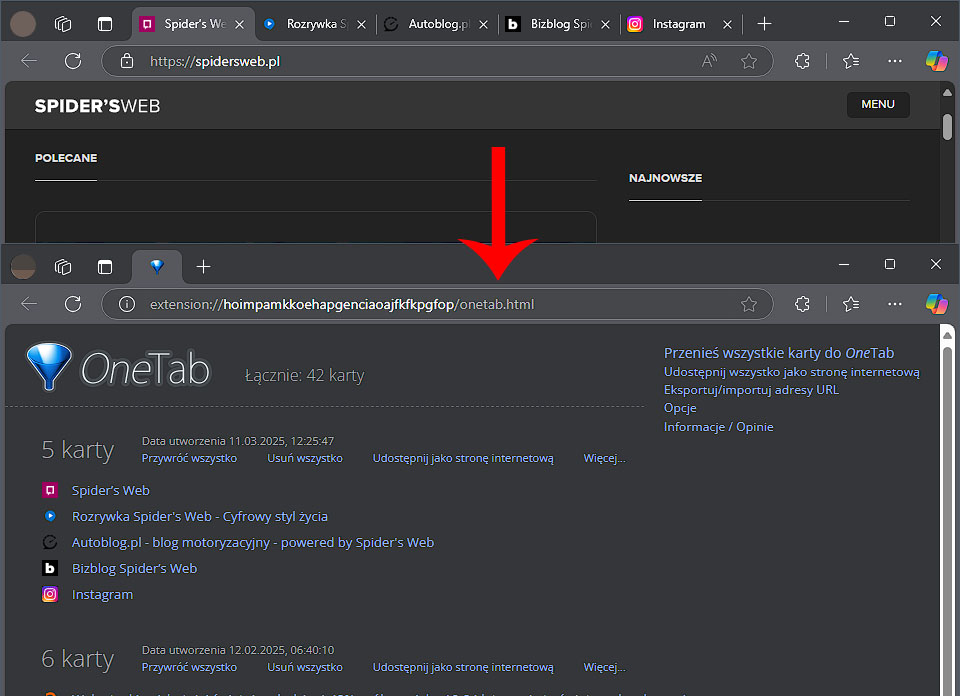960x696 pixels.
Task: Launch Copilot from upper window toolbar
Action: pos(937,61)
